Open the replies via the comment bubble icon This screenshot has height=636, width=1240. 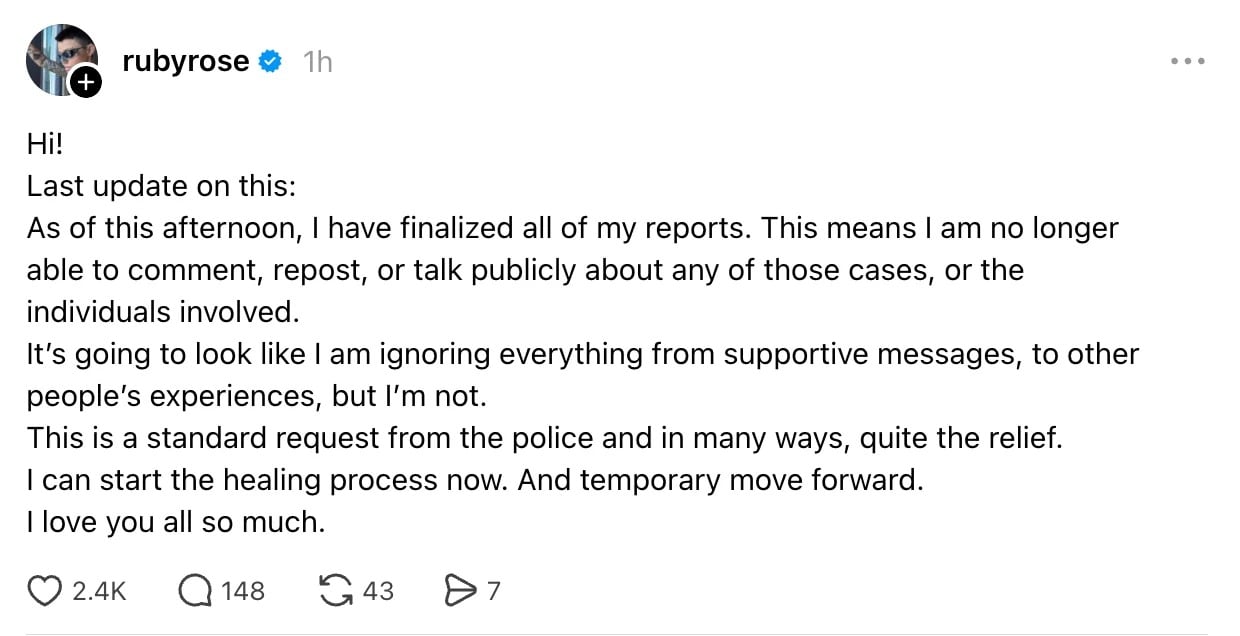[x=193, y=590]
